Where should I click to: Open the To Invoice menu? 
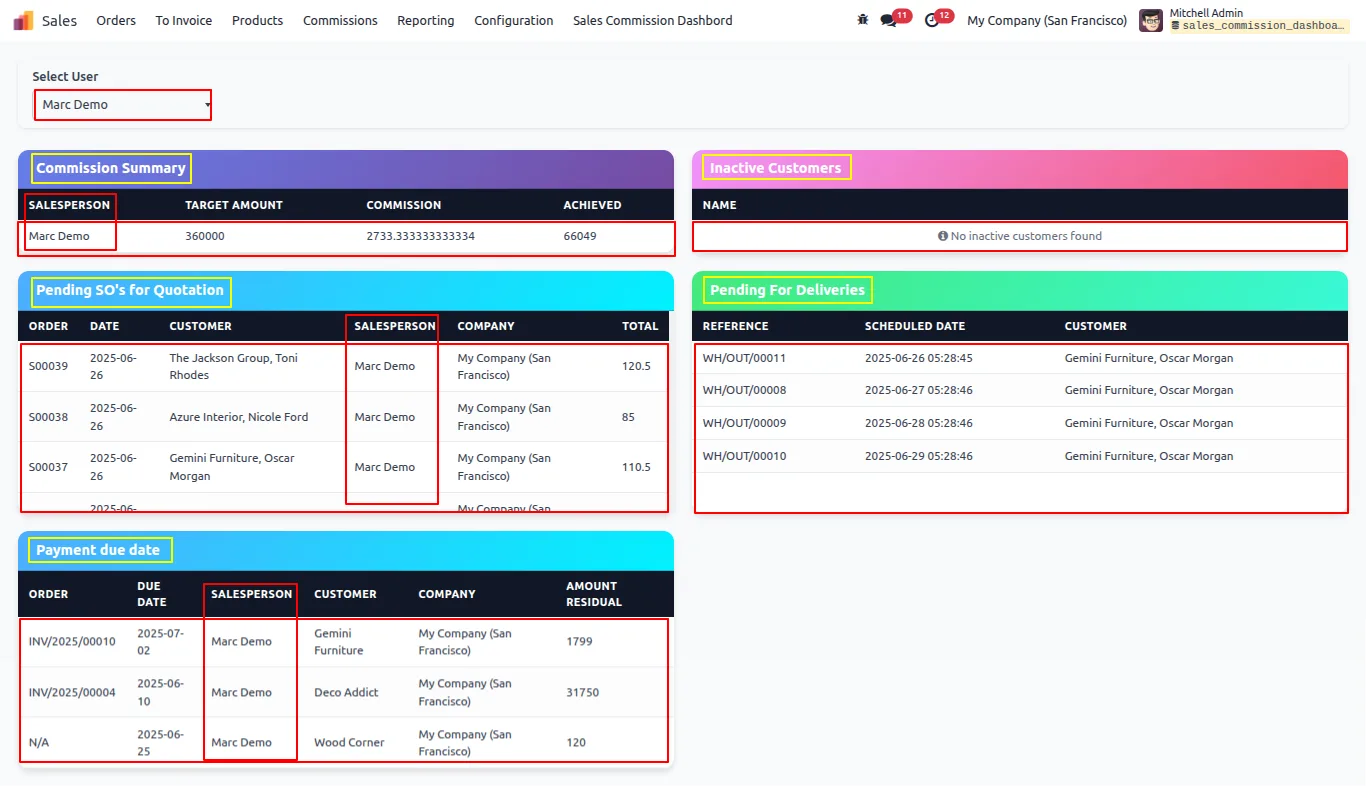pyautogui.click(x=184, y=20)
